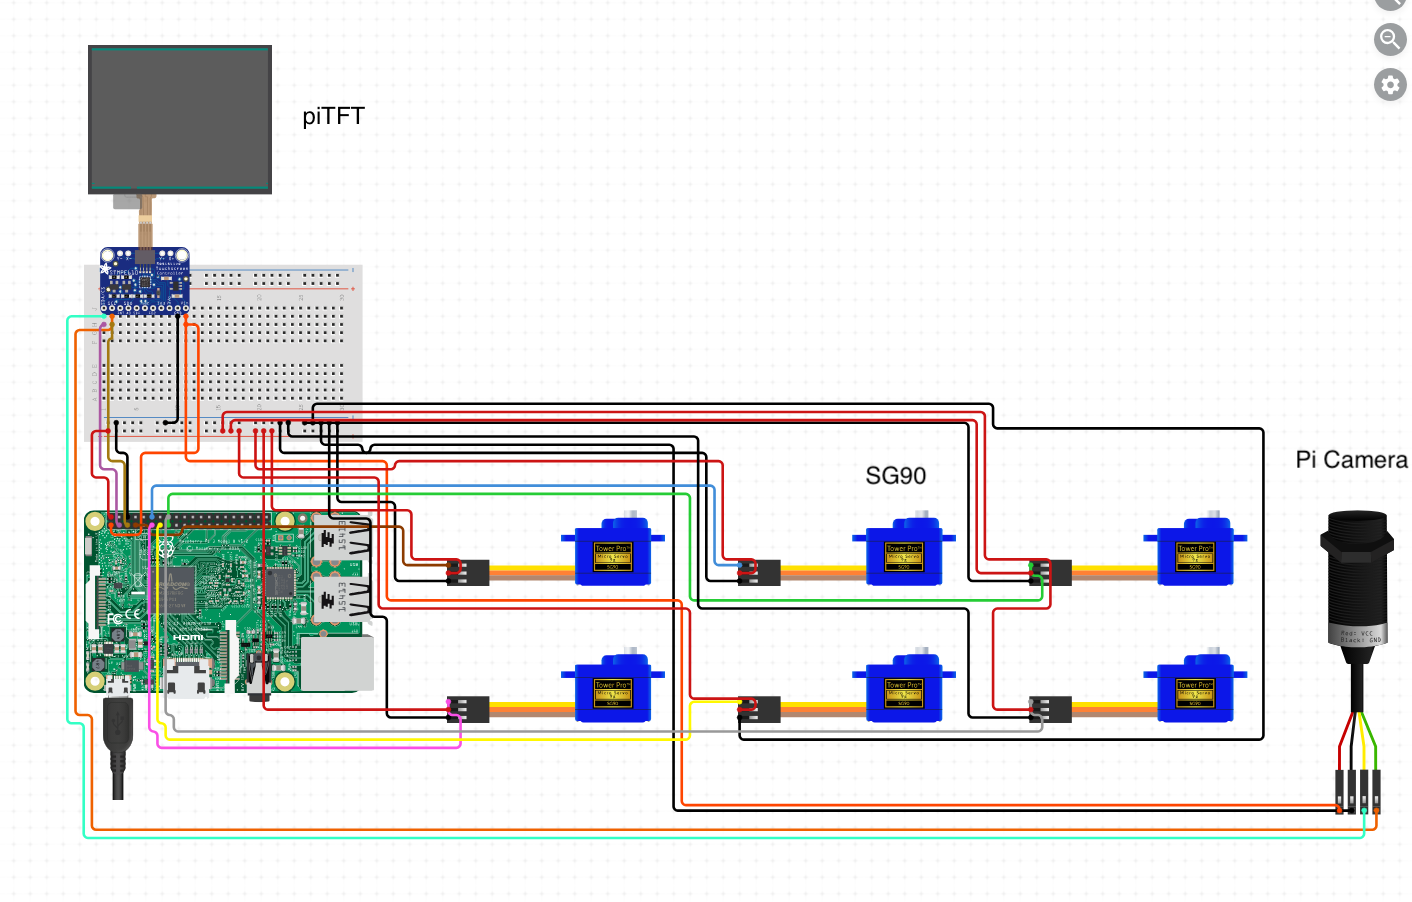Image resolution: width=1412 pixels, height=902 pixels.
Task: Select the bottom-right blue servo motor
Action: point(1194,690)
